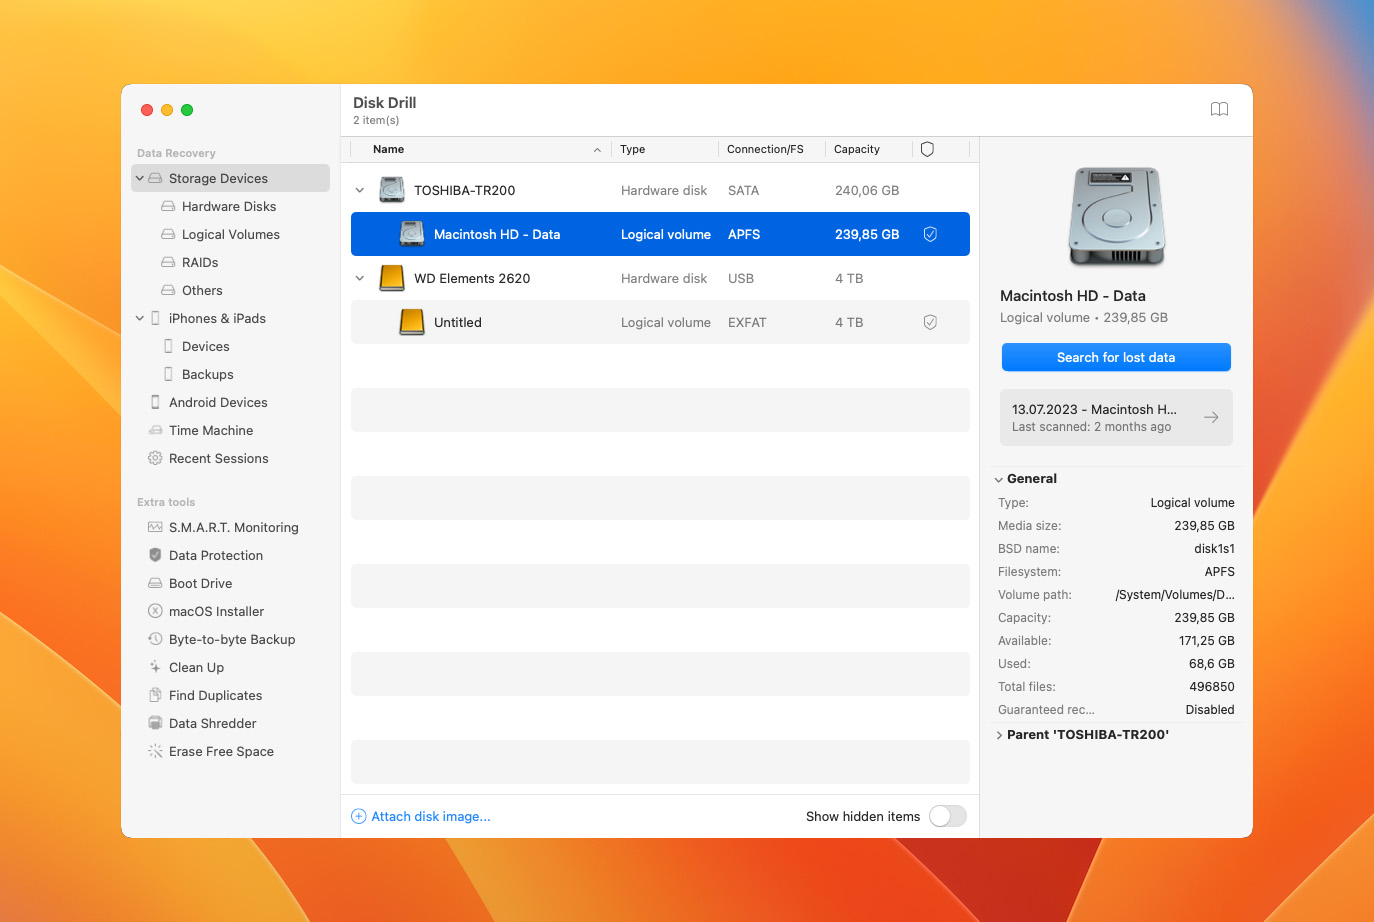
Task: Click the TOSHIBA-TR200 drive icon
Action: pyautogui.click(x=392, y=190)
